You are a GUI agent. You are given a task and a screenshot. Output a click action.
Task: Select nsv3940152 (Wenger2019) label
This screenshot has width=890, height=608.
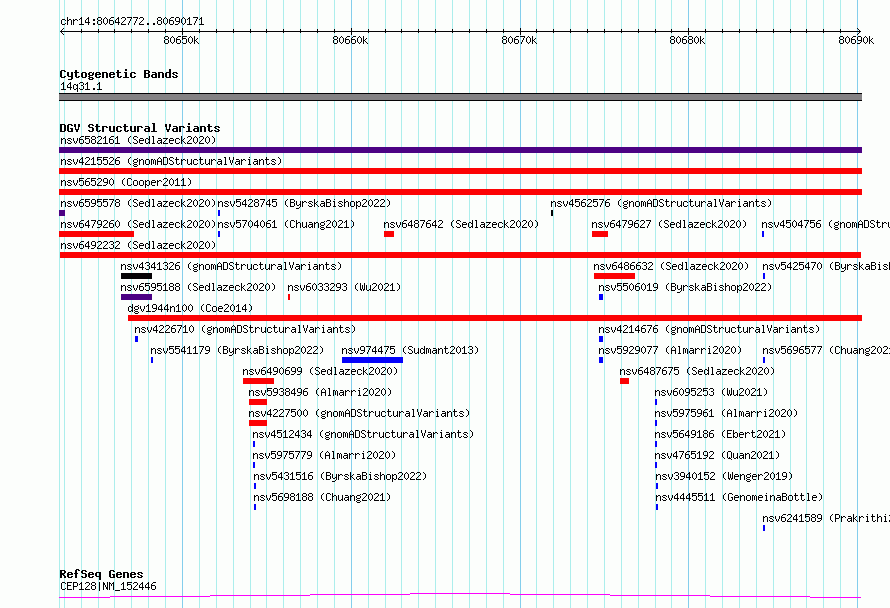click(724, 476)
